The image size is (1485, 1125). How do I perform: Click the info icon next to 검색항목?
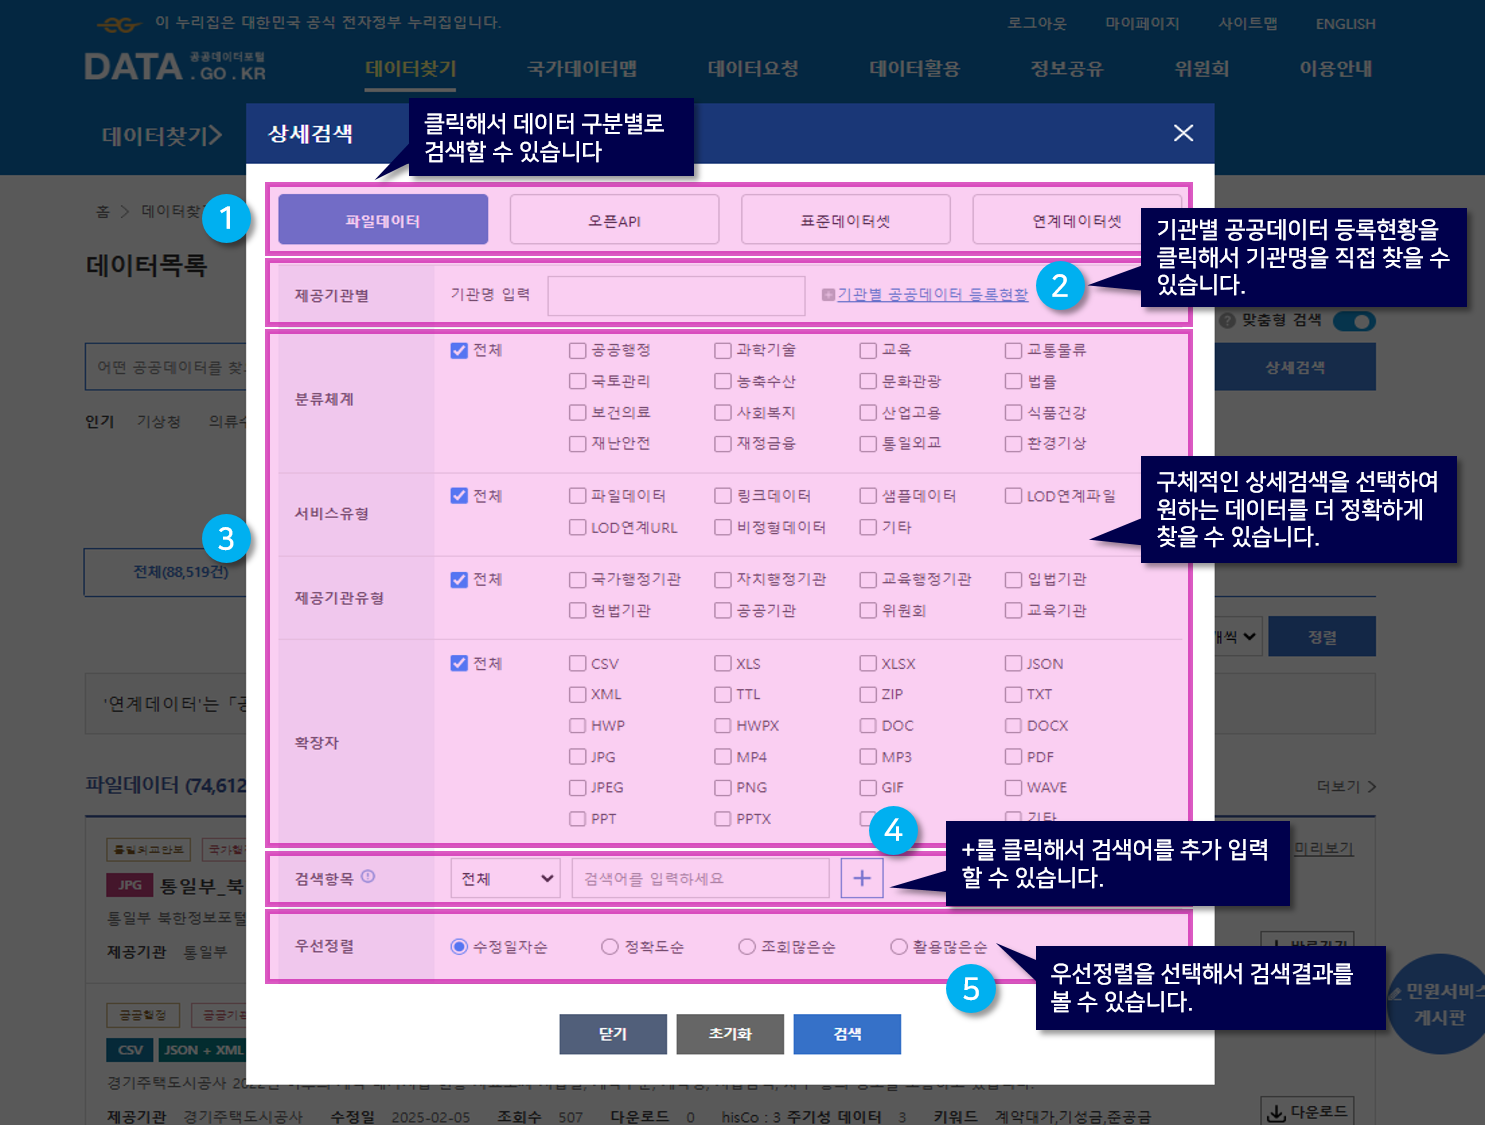tap(368, 877)
